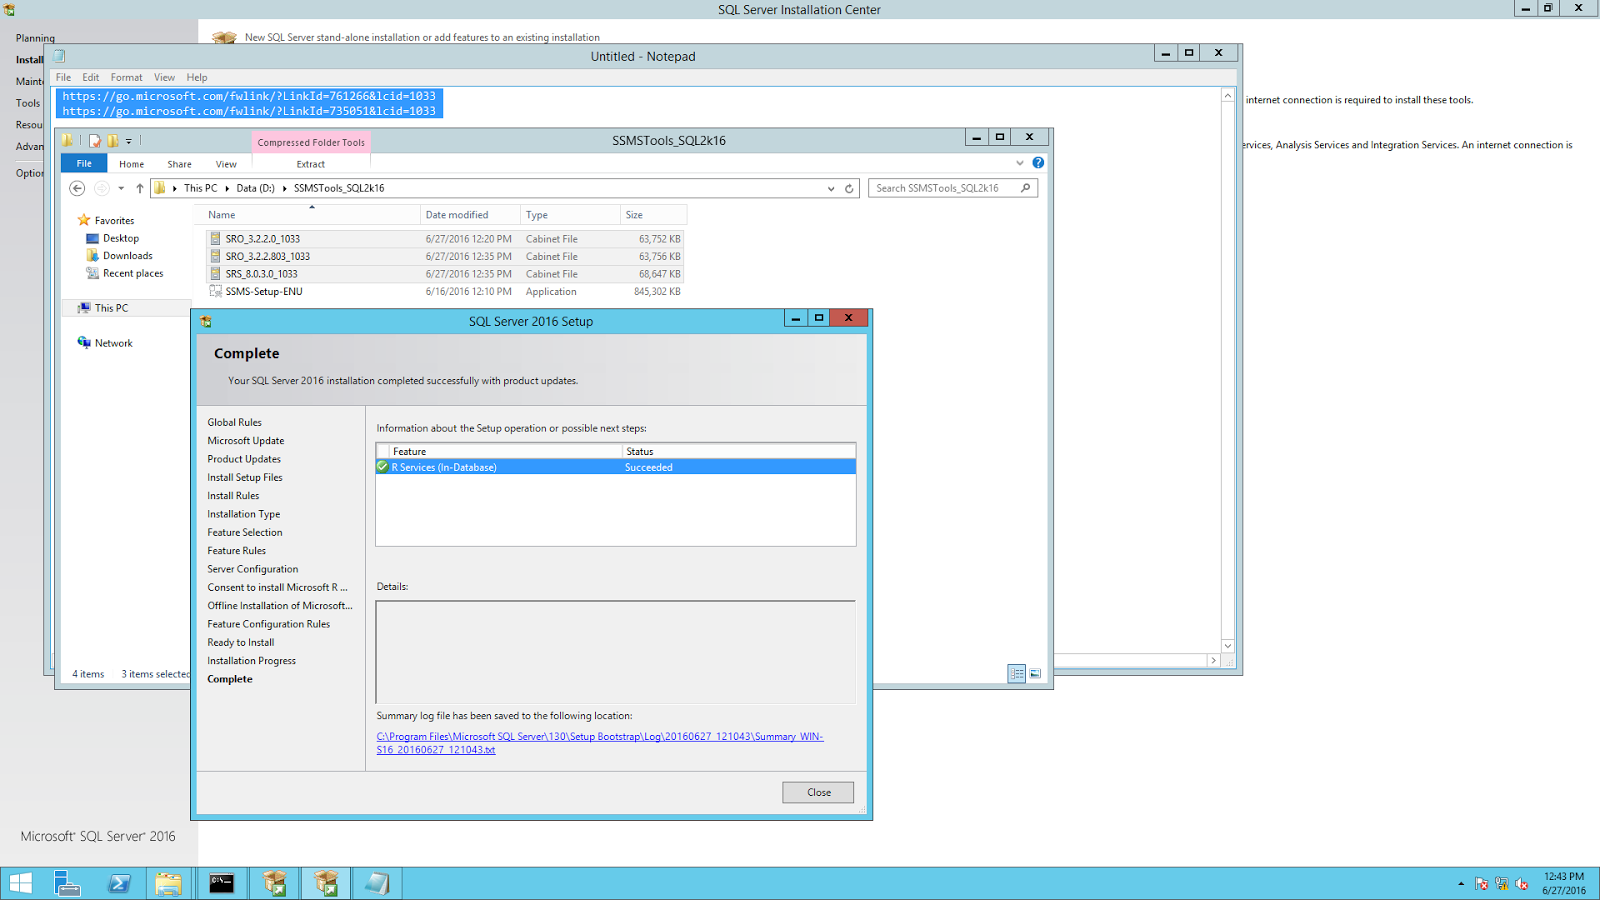
Task: Click the Server Manager taskbar icon
Action: (x=66, y=883)
